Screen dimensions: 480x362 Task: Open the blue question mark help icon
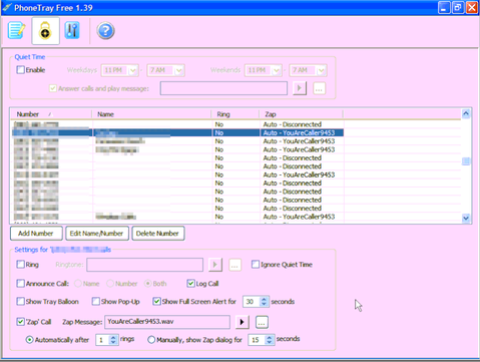pos(105,31)
